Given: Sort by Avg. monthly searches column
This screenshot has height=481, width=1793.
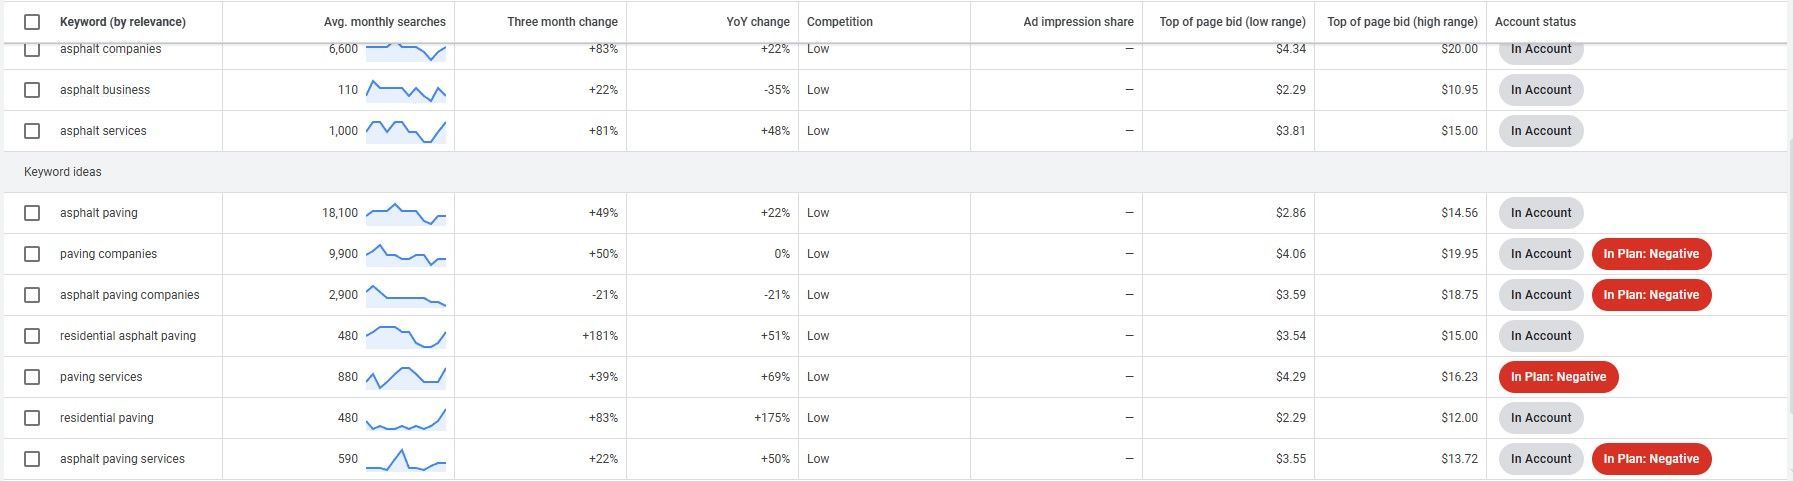Looking at the screenshot, I should pyautogui.click(x=385, y=22).
